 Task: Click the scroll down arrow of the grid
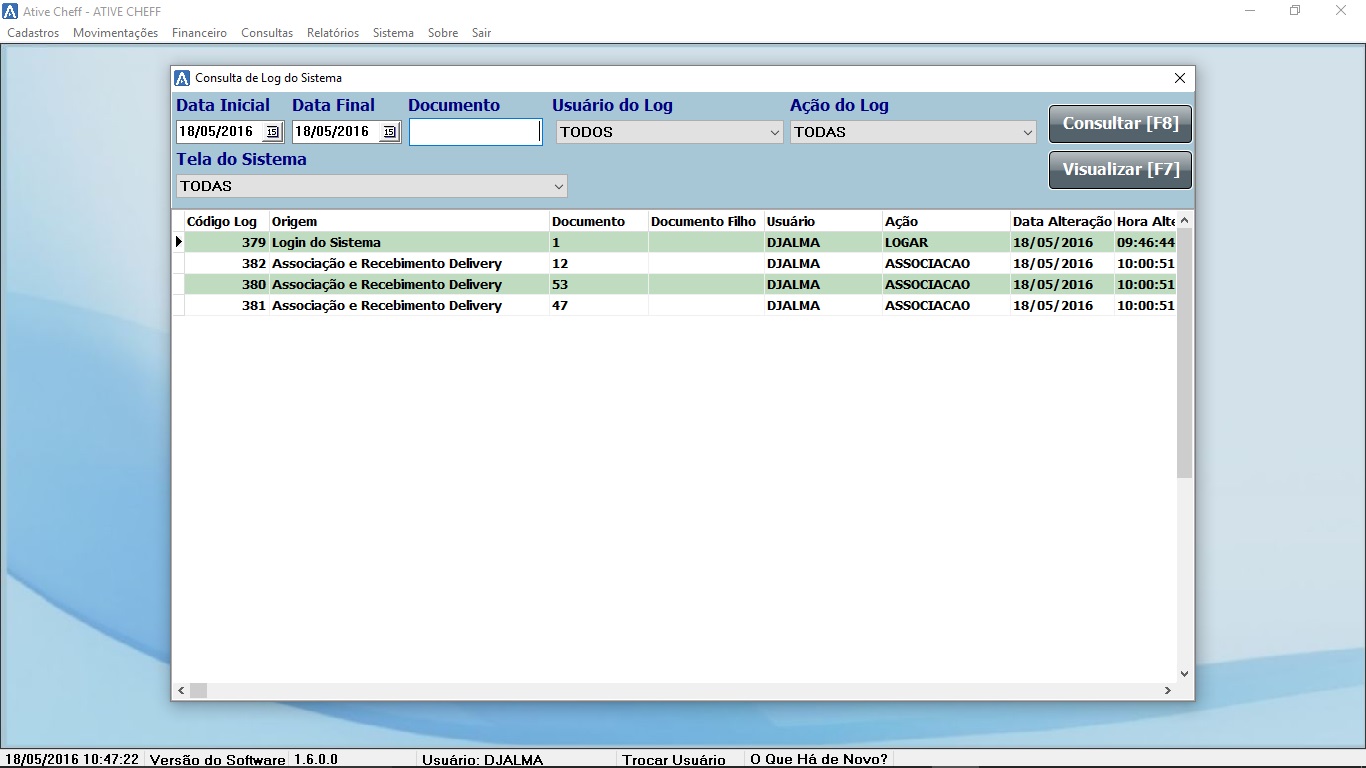pos(1184,674)
